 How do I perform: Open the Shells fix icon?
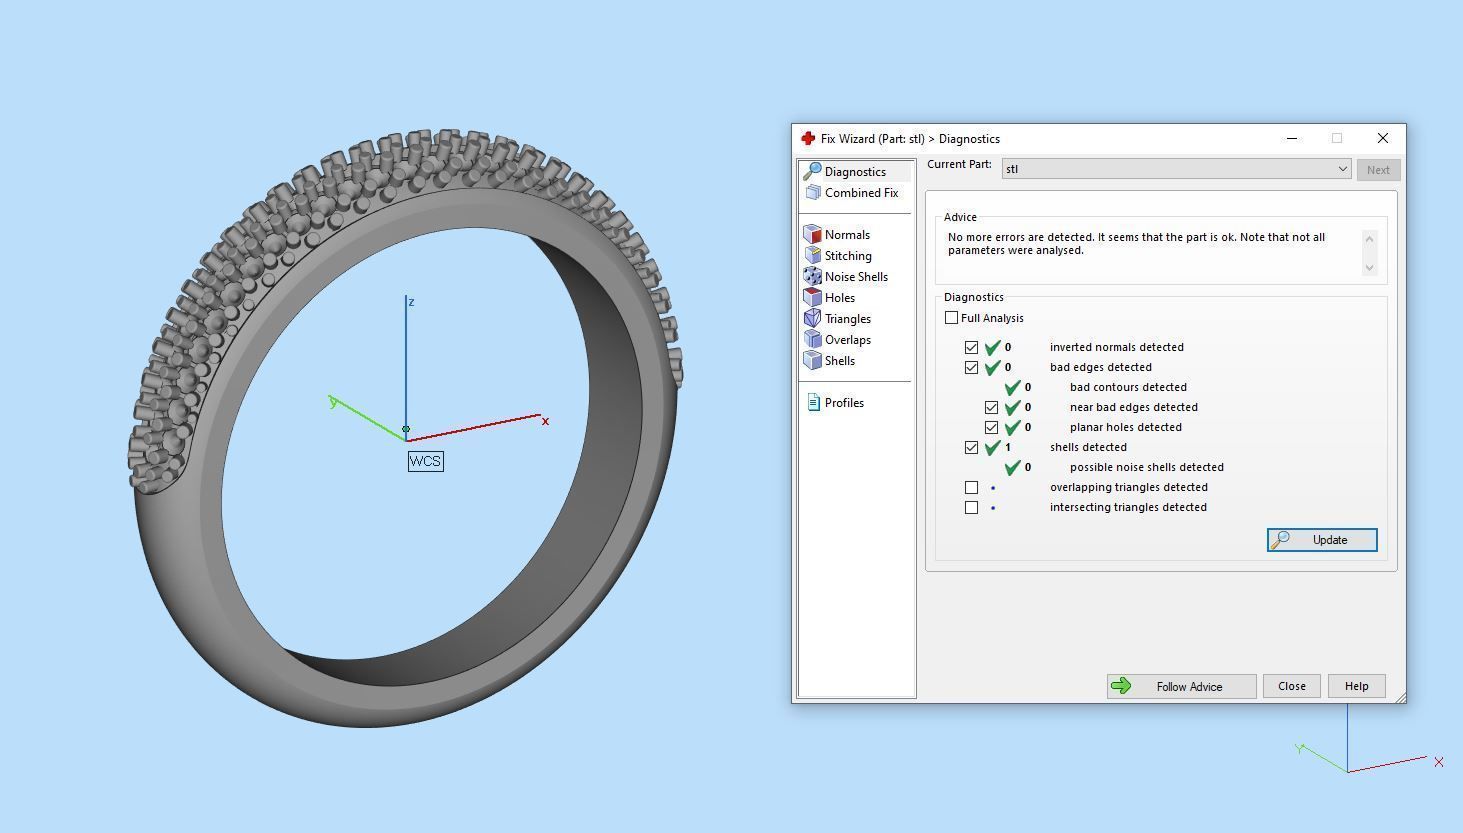[812, 361]
